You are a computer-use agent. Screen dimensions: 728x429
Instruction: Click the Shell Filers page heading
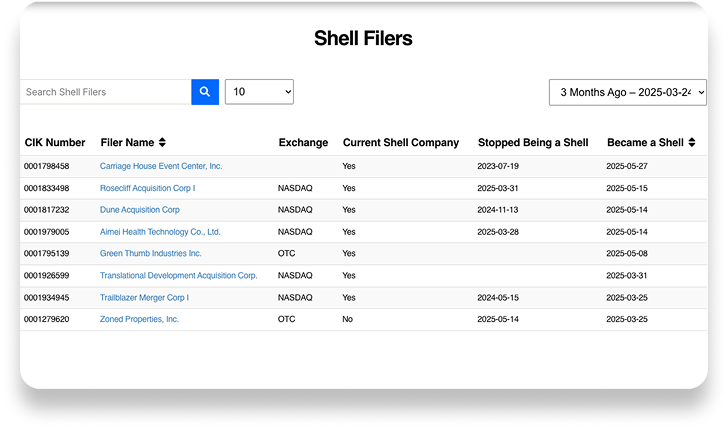[363, 39]
